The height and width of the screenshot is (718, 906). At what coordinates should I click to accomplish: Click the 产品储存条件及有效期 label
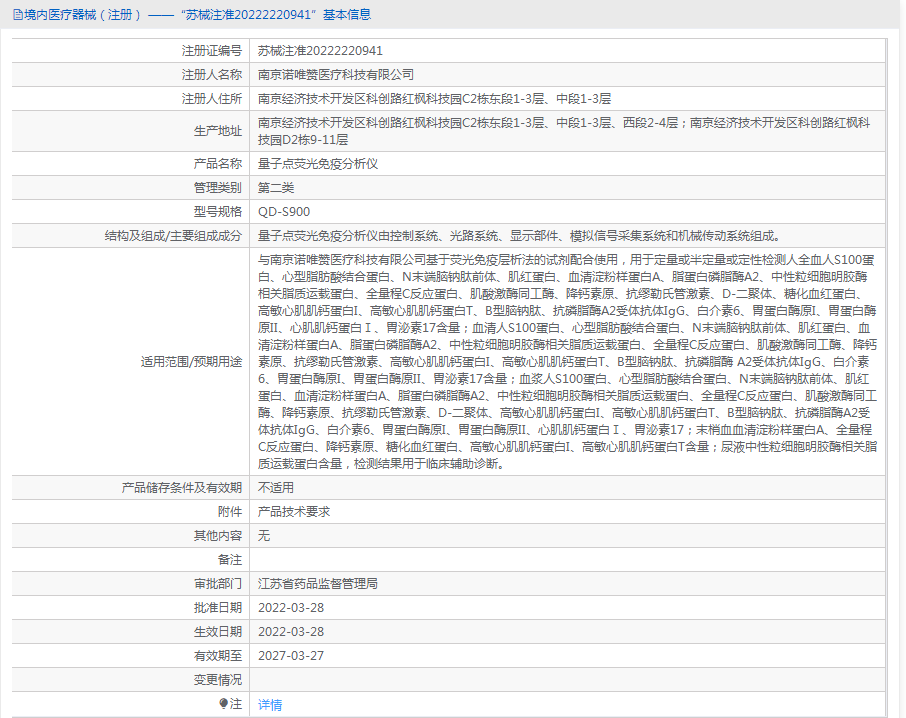(181, 488)
